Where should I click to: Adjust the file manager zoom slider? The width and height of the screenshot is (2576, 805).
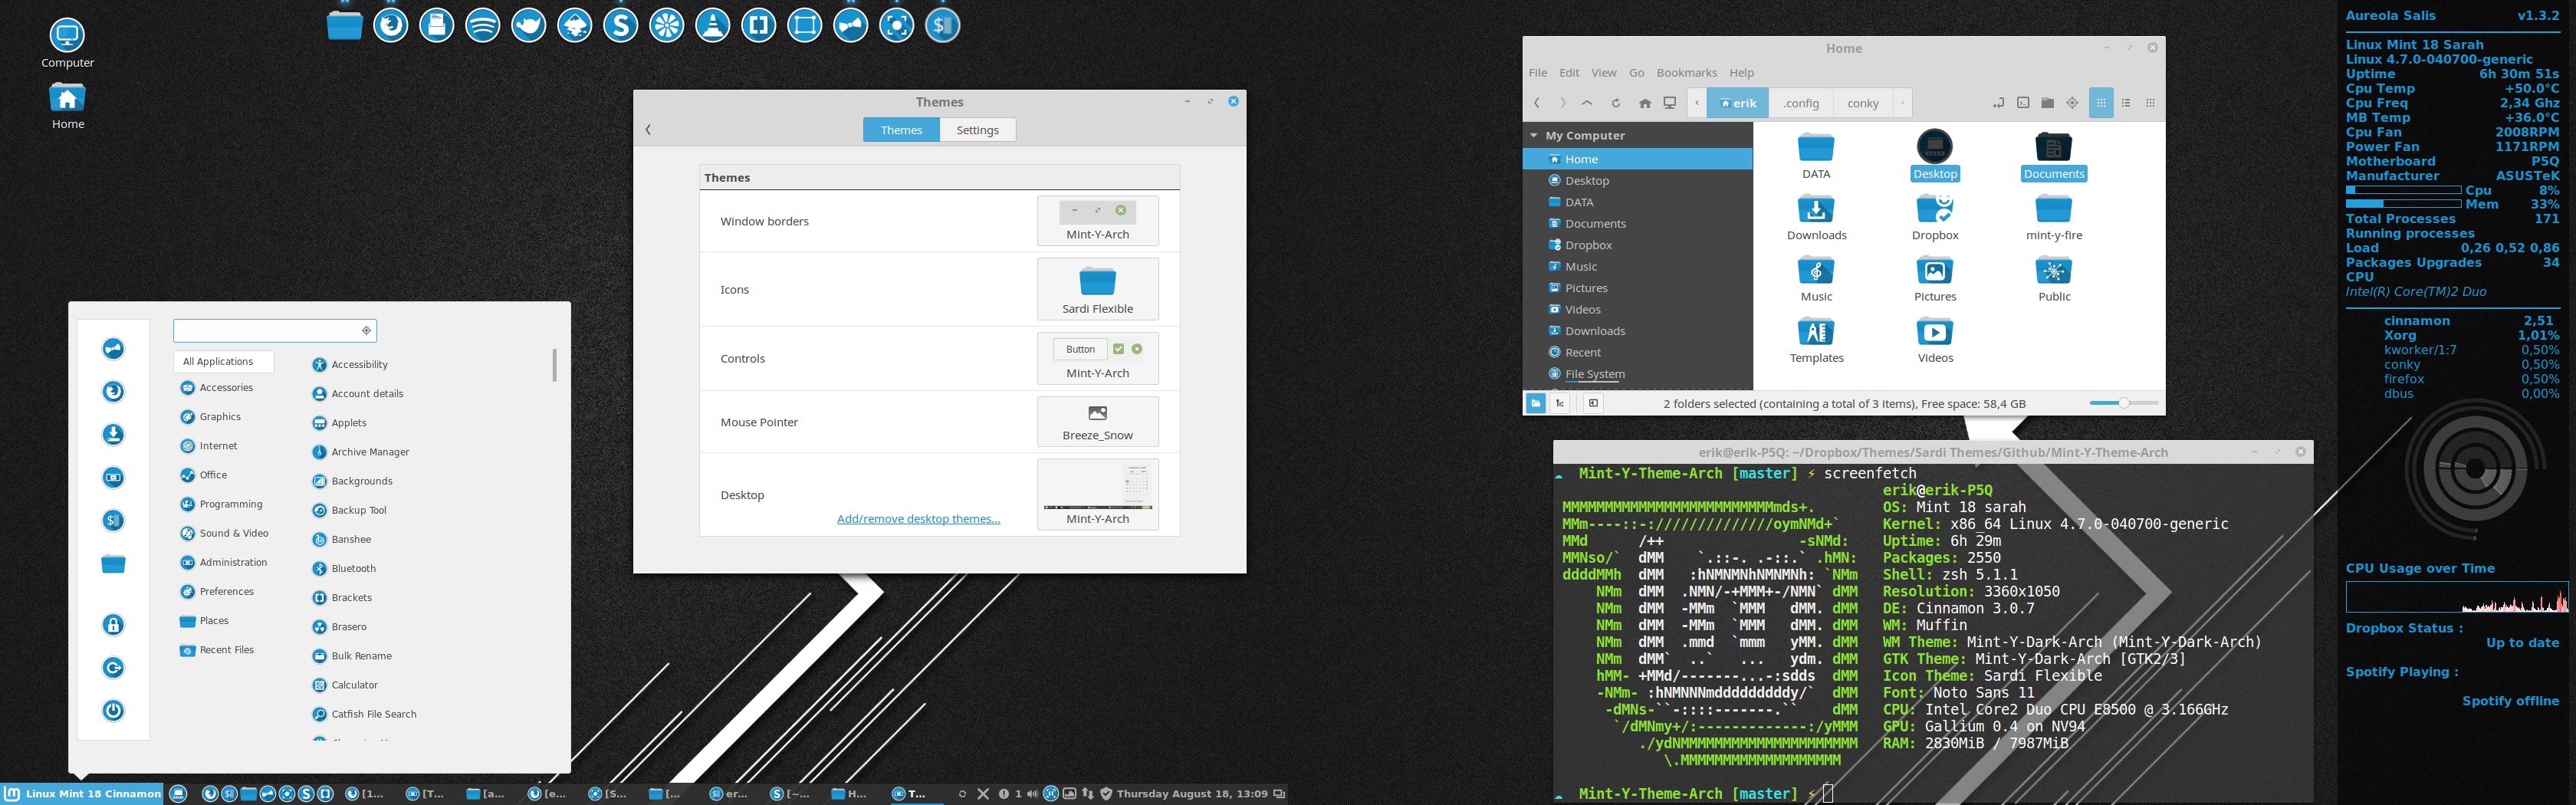tap(2124, 403)
